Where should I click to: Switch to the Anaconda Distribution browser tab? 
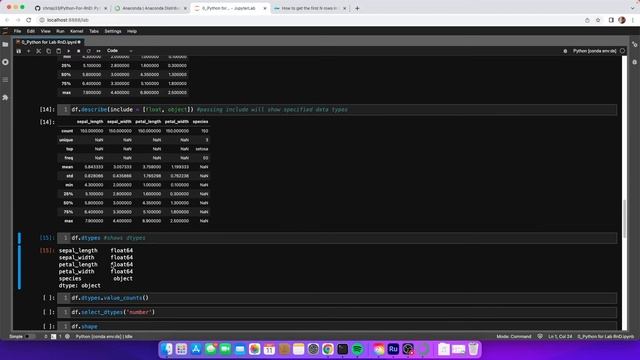point(150,8)
